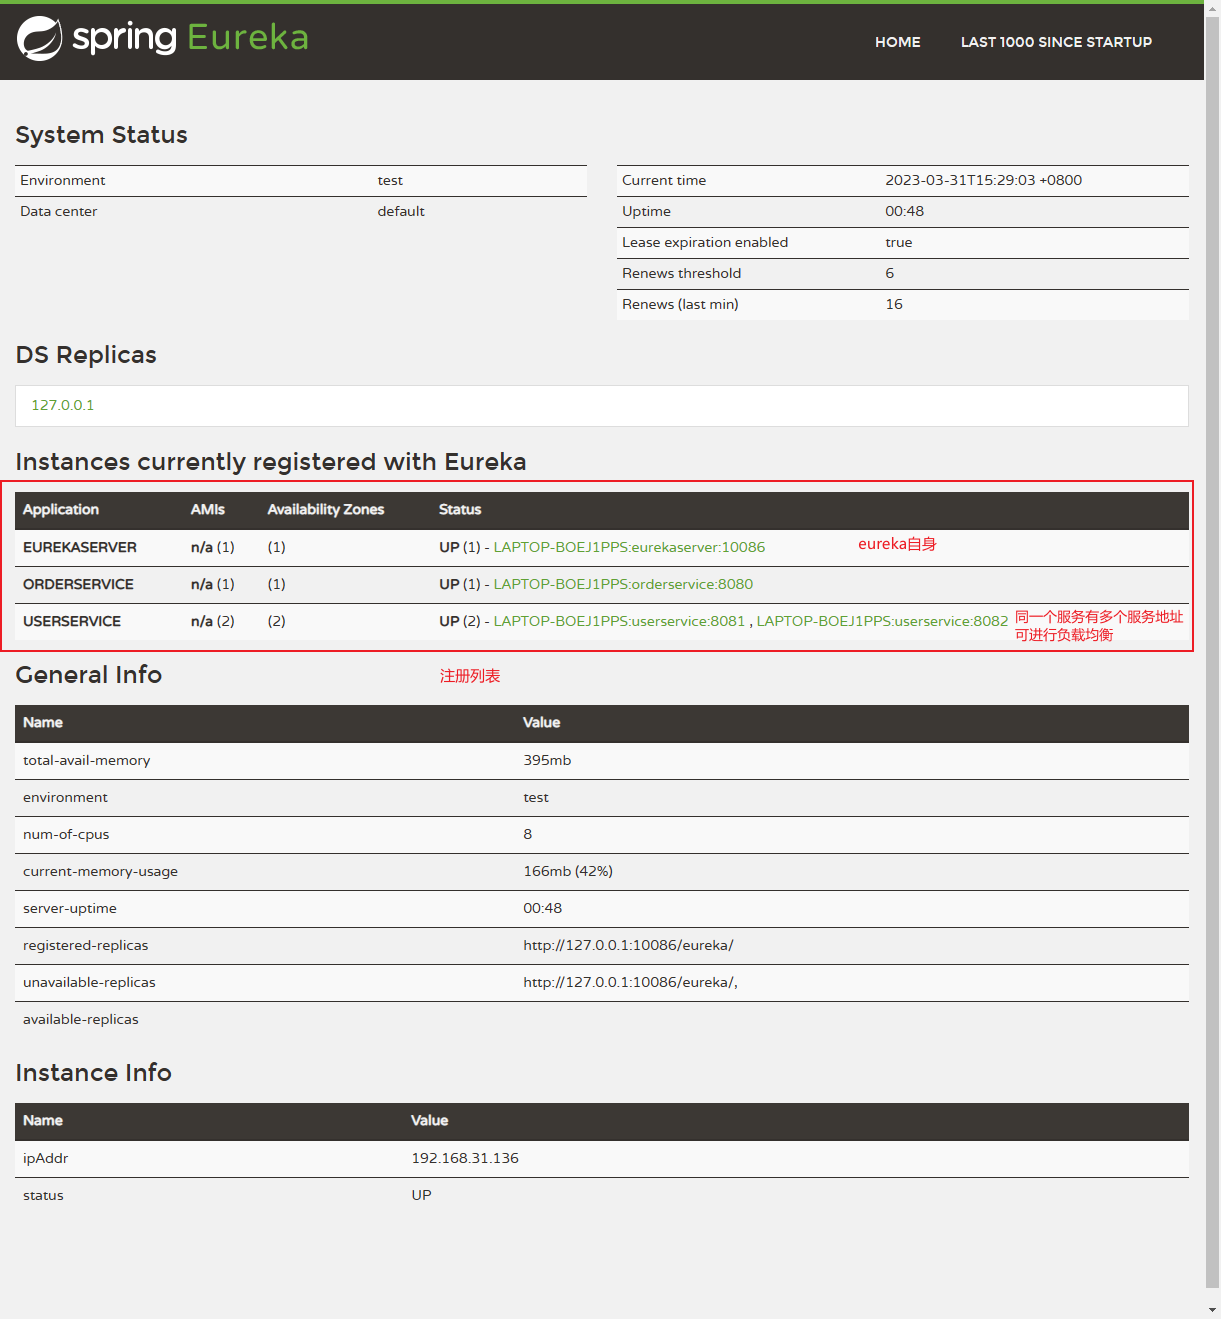Image resolution: width=1221 pixels, height=1319 pixels.
Task: Click the ipAddr row name
Action: (46, 1158)
